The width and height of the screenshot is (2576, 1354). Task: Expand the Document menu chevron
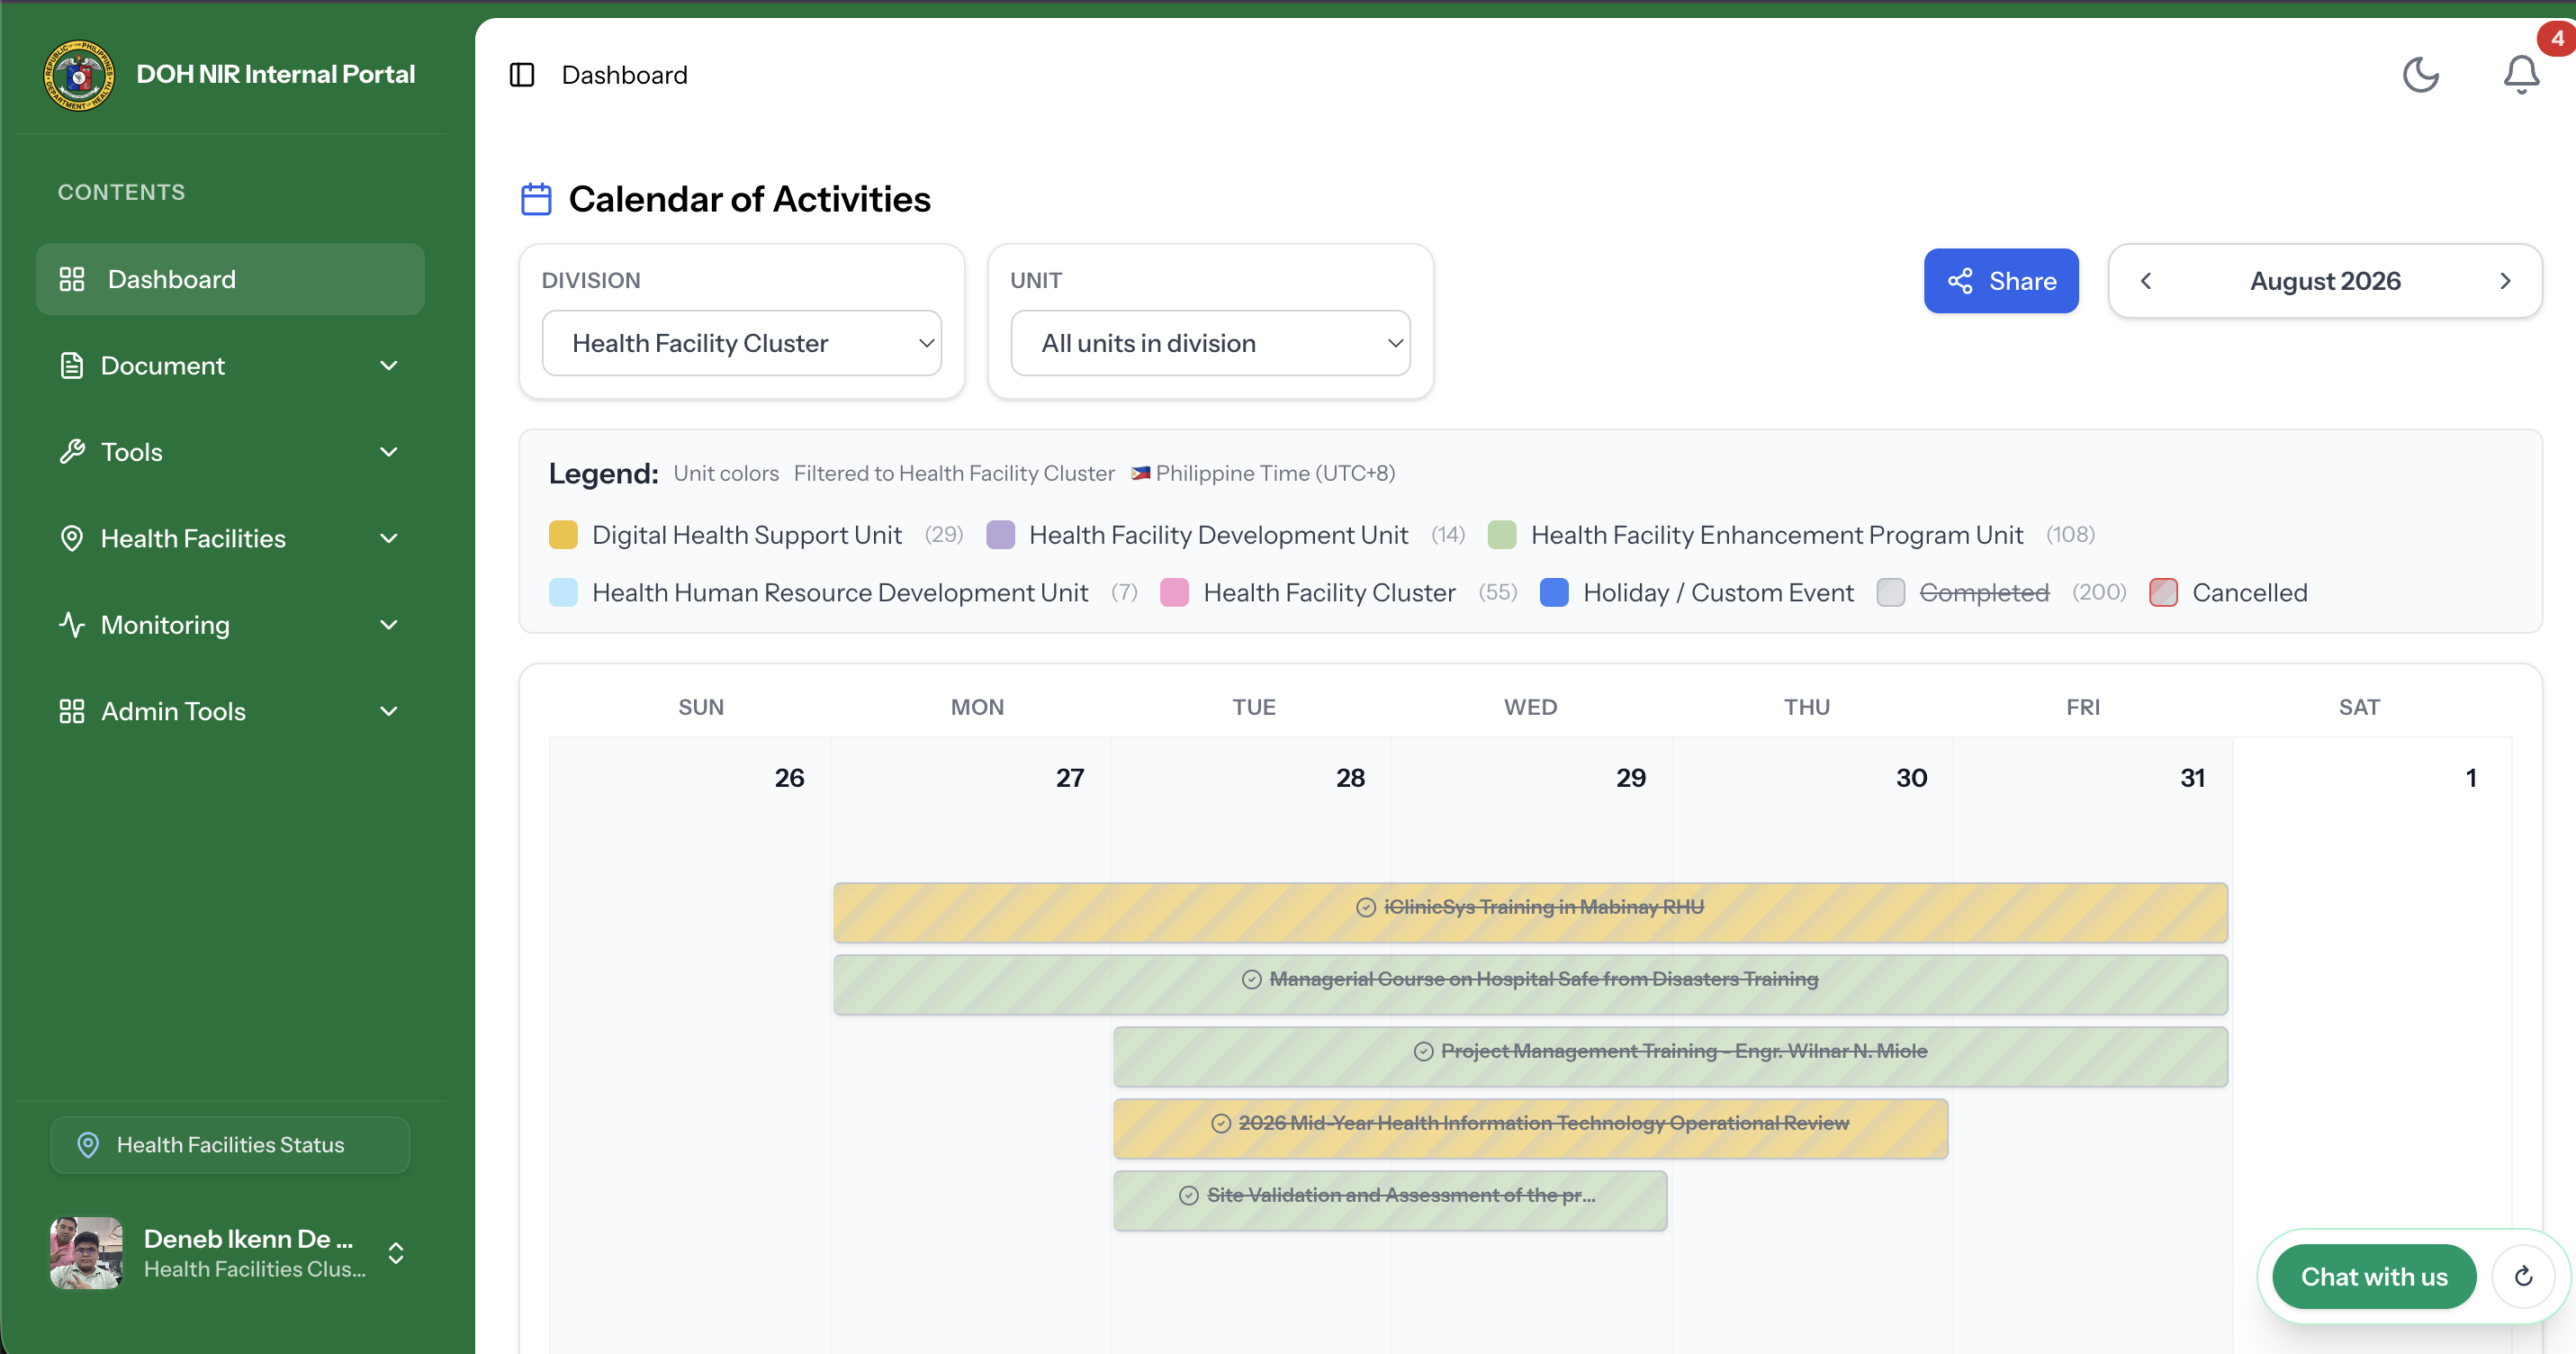(x=389, y=366)
